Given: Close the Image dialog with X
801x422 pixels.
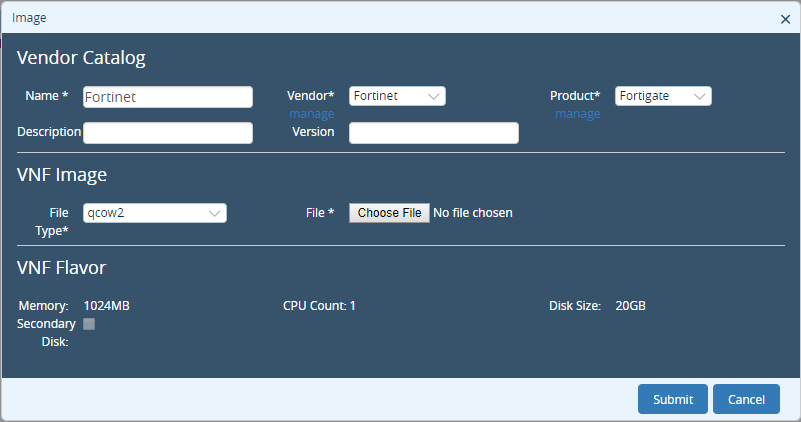Looking at the screenshot, I should click(785, 19).
